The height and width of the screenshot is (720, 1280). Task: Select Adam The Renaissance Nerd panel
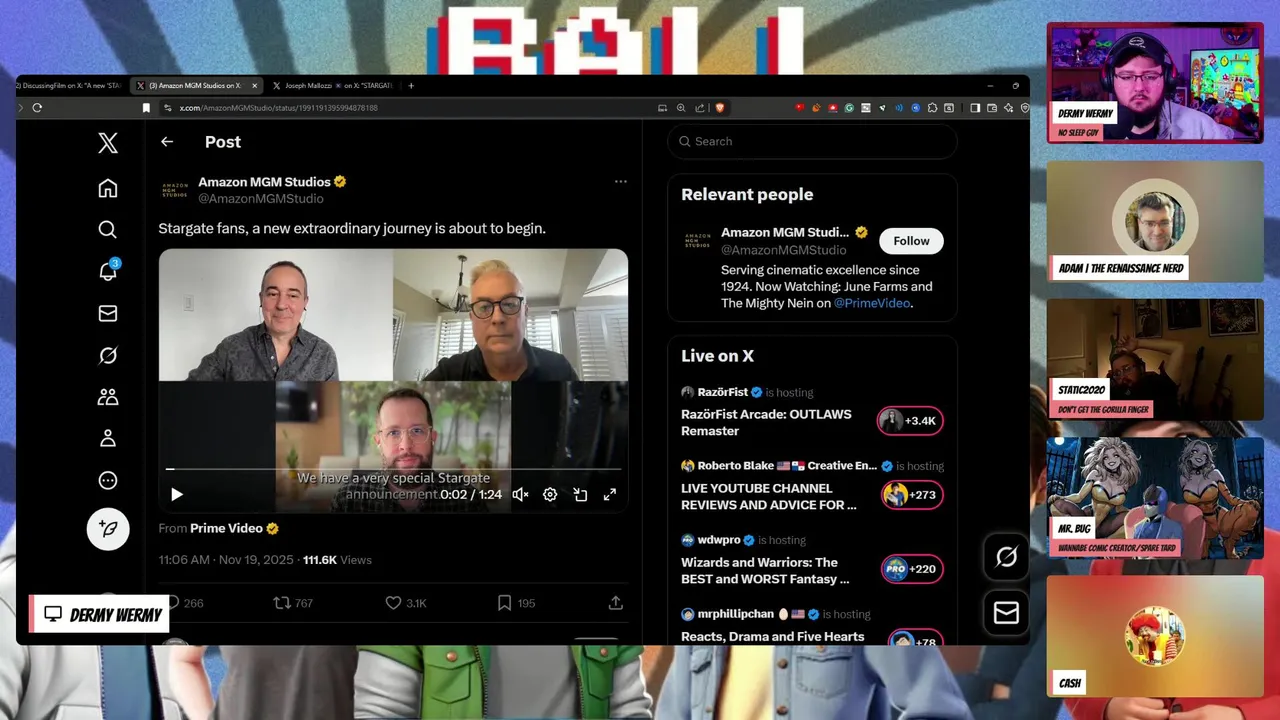(1155, 221)
